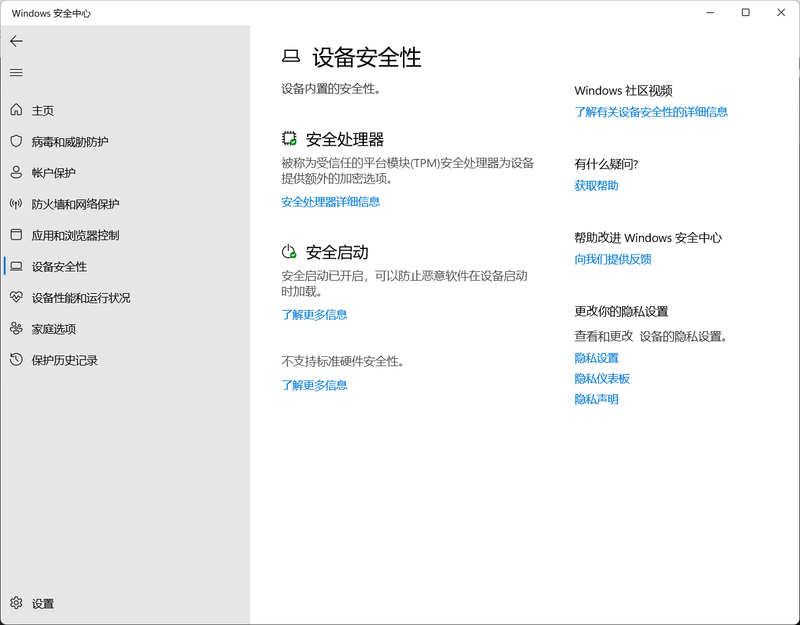
Task: Click the 更改你的隐私设置 heading
Action: (x=621, y=311)
